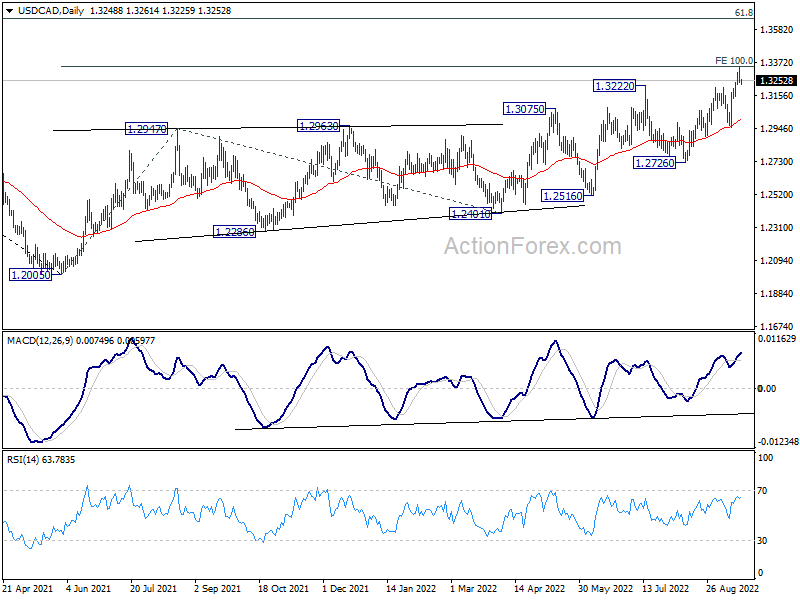Click the FE 100.0 projection label
Image resolution: width=800 pixels, height=600 pixels.
click(733, 61)
